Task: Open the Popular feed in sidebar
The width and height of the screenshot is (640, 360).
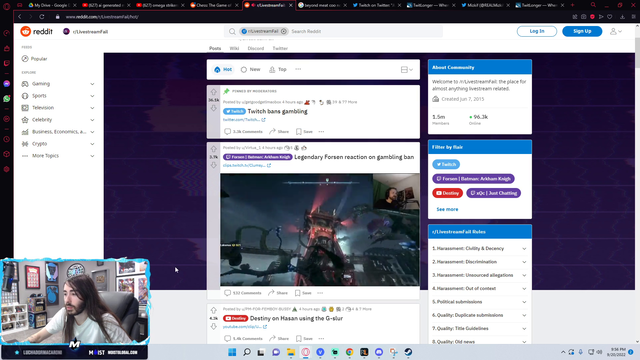Action: 35,59
